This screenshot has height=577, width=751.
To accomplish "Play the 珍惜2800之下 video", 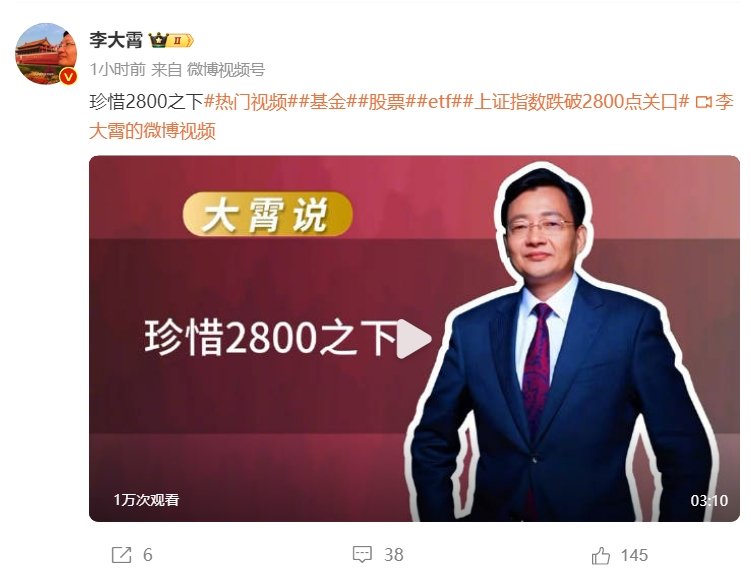I will click(414, 339).
